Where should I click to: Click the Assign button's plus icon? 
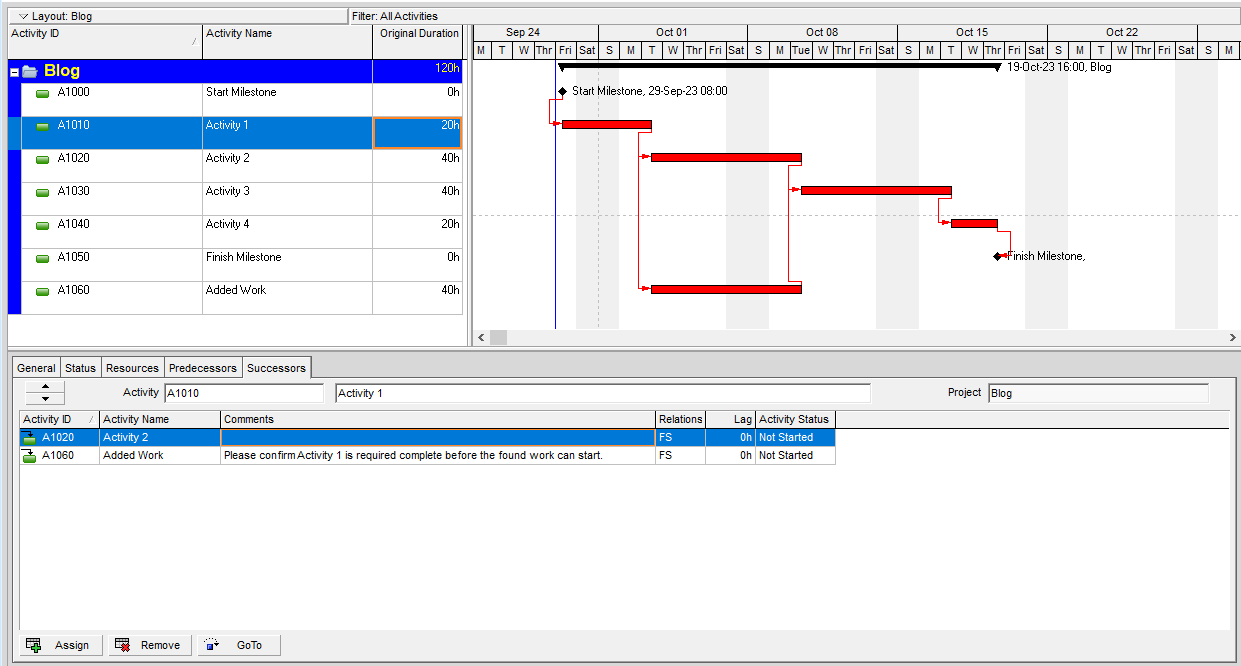33,645
